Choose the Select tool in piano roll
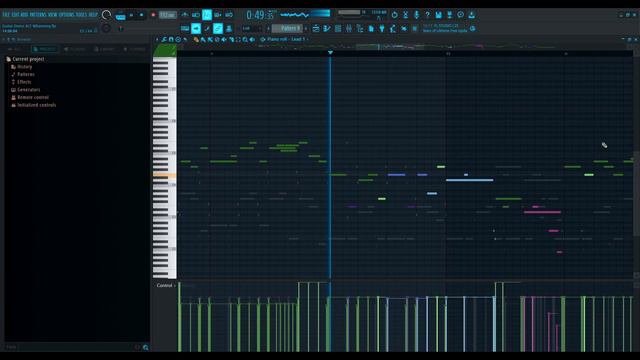The height and width of the screenshot is (360, 640). point(238,40)
